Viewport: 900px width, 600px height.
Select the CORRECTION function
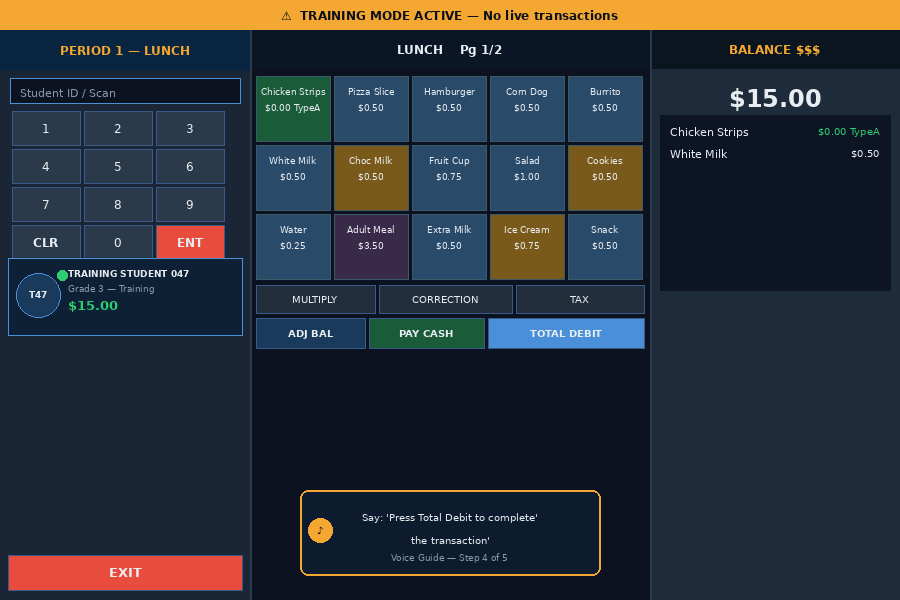pos(446,300)
